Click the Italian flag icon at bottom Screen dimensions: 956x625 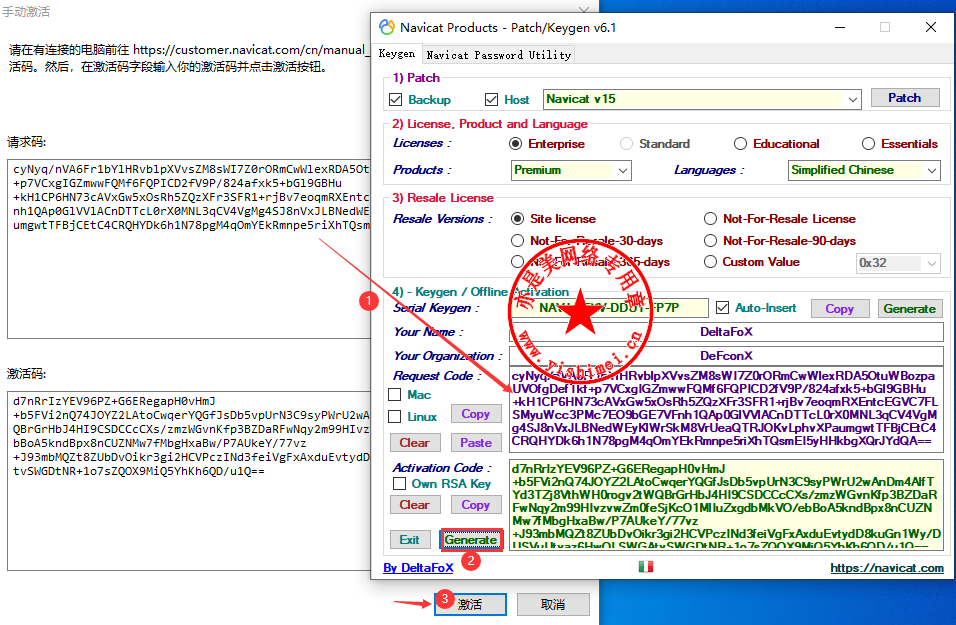click(x=646, y=566)
